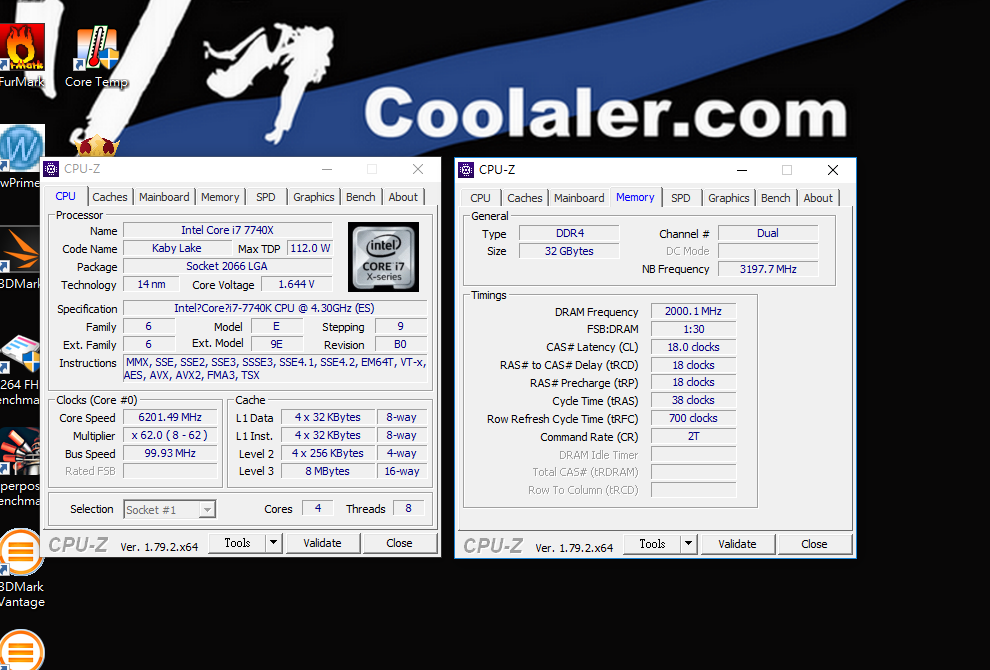Expand the Tools dropdown arrow in the Memory-tab window
The width and height of the screenshot is (990, 670).
pyautogui.click(x=688, y=544)
